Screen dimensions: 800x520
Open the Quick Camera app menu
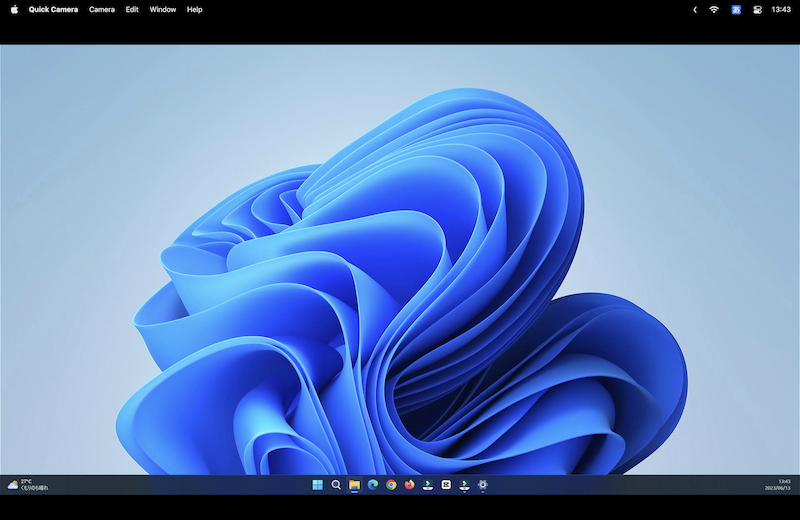pyautogui.click(x=54, y=9)
